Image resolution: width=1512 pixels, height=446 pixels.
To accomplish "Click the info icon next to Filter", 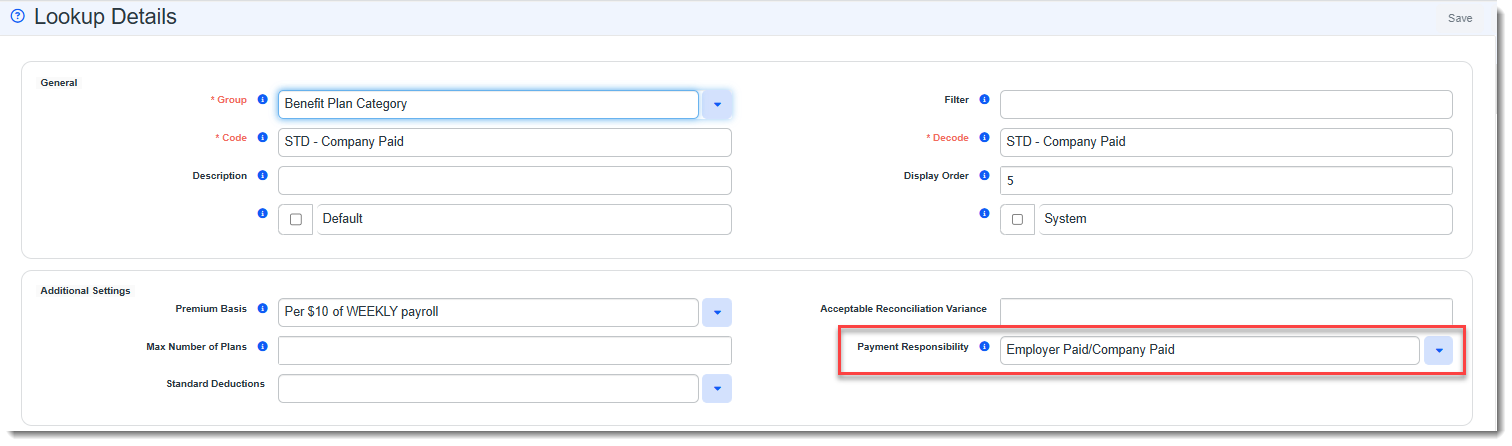I will pyautogui.click(x=984, y=100).
